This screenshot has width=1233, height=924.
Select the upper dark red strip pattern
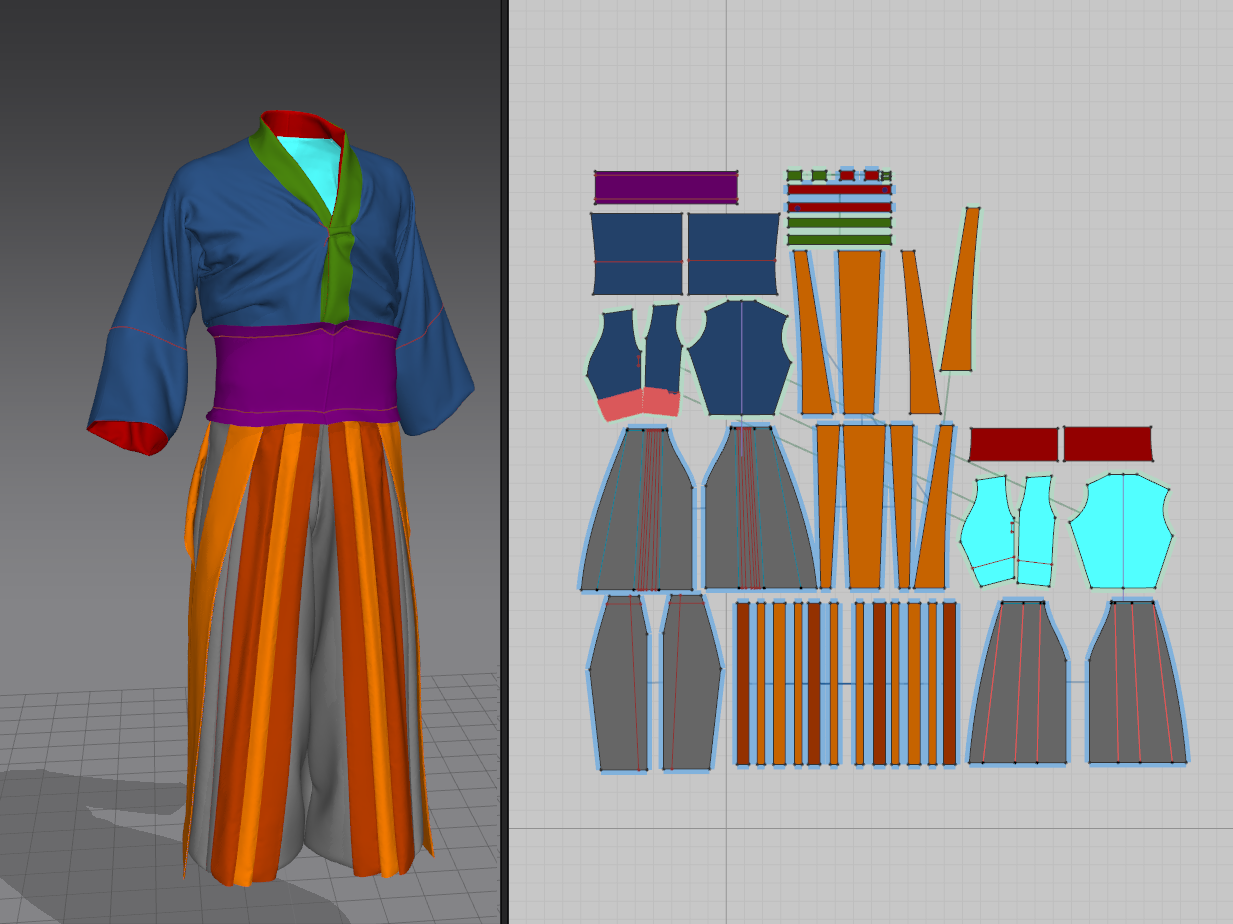pyautogui.click(x=839, y=189)
